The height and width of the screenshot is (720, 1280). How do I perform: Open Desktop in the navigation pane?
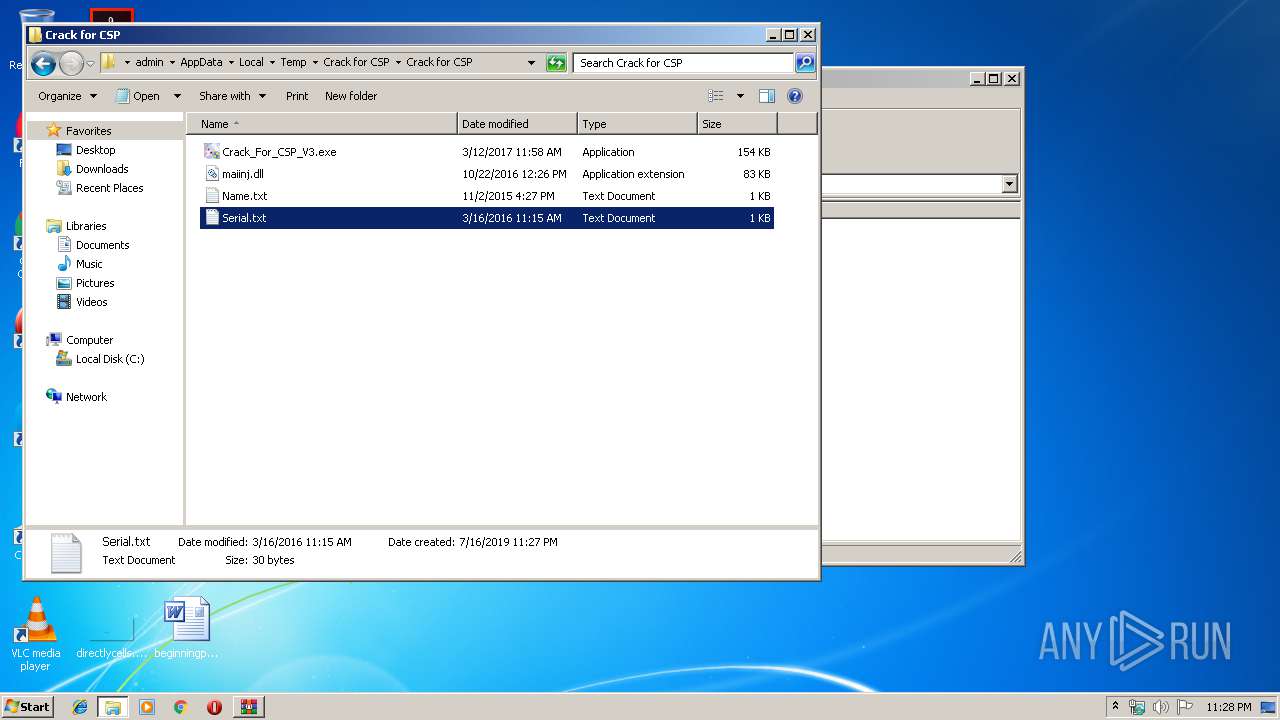point(95,150)
